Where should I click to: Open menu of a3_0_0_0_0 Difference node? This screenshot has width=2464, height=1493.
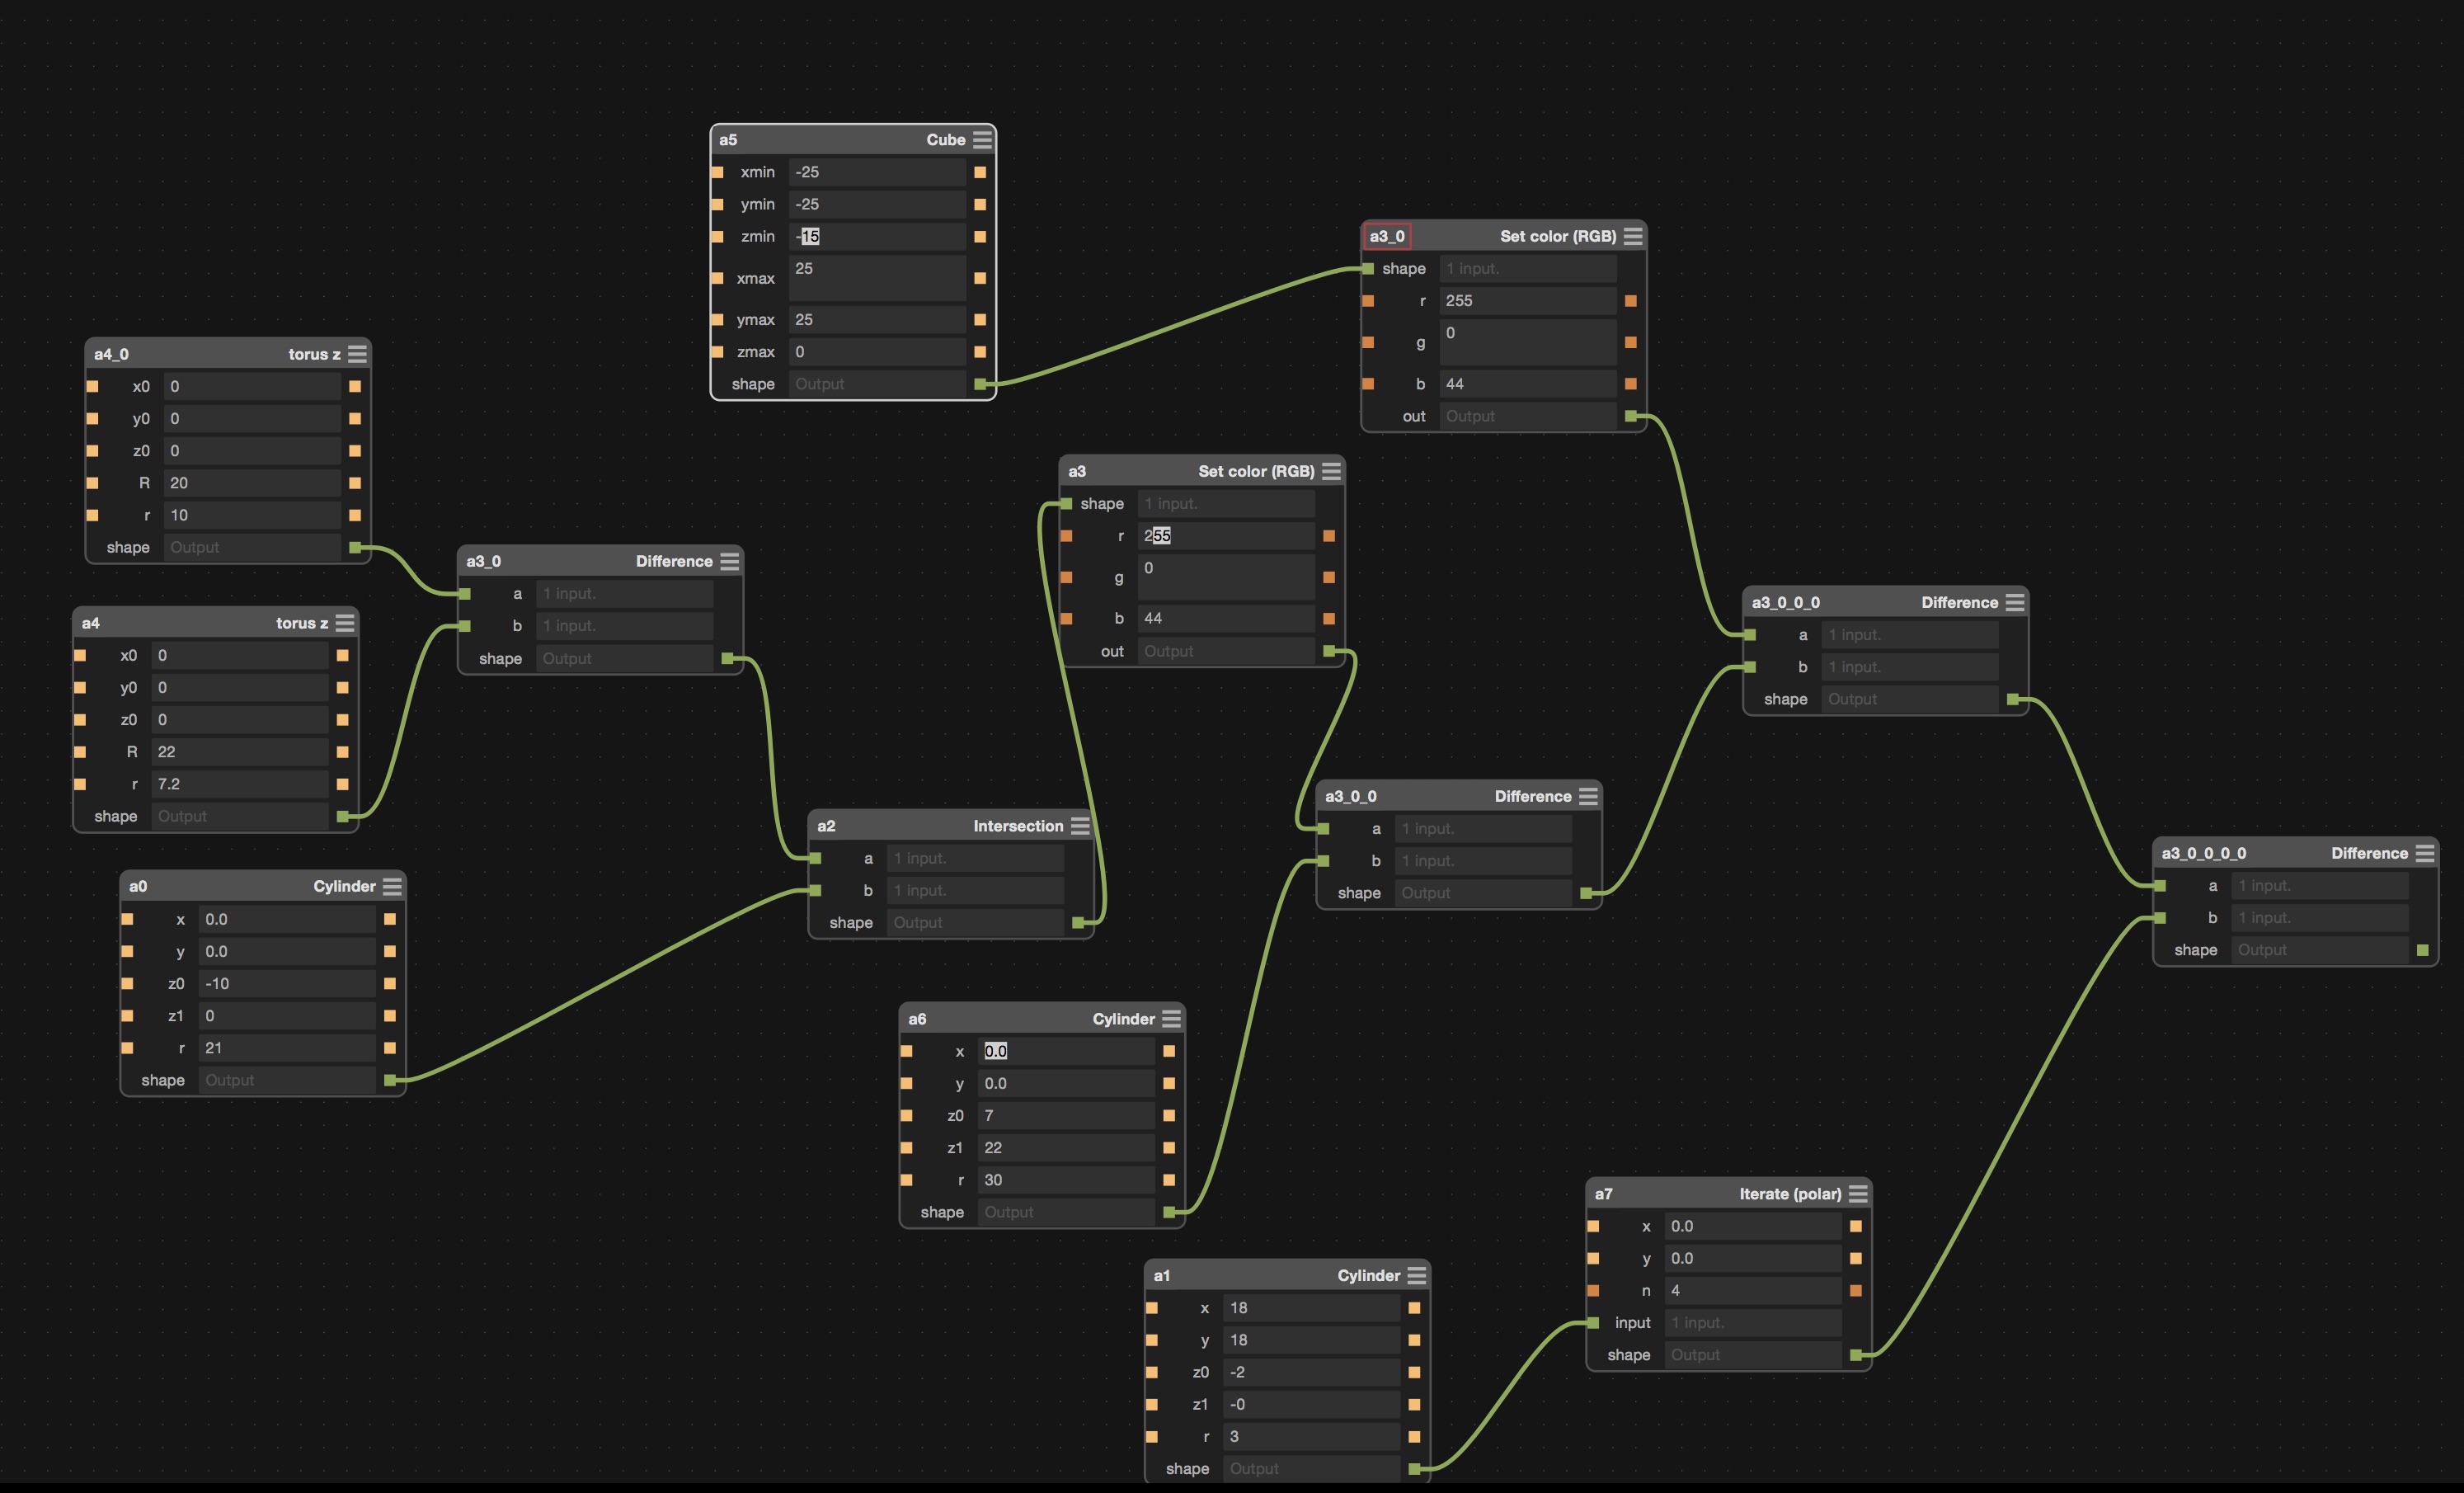[2425, 853]
